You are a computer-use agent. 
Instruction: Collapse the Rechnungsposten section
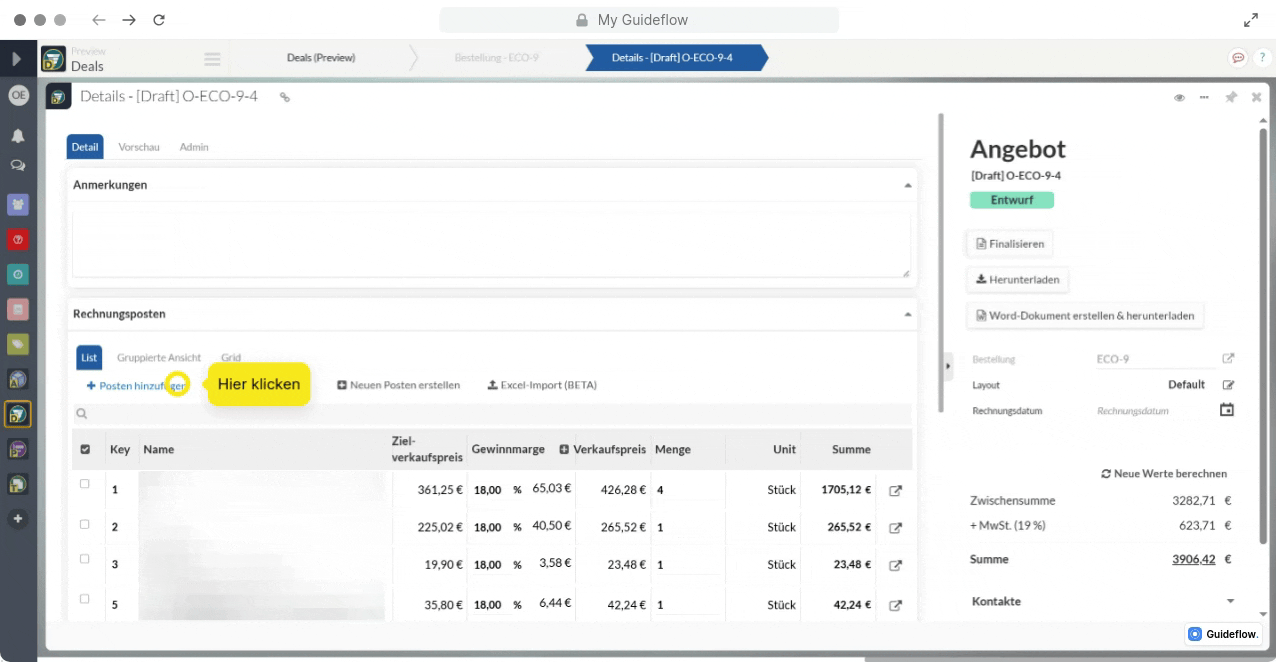tap(907, 314)
